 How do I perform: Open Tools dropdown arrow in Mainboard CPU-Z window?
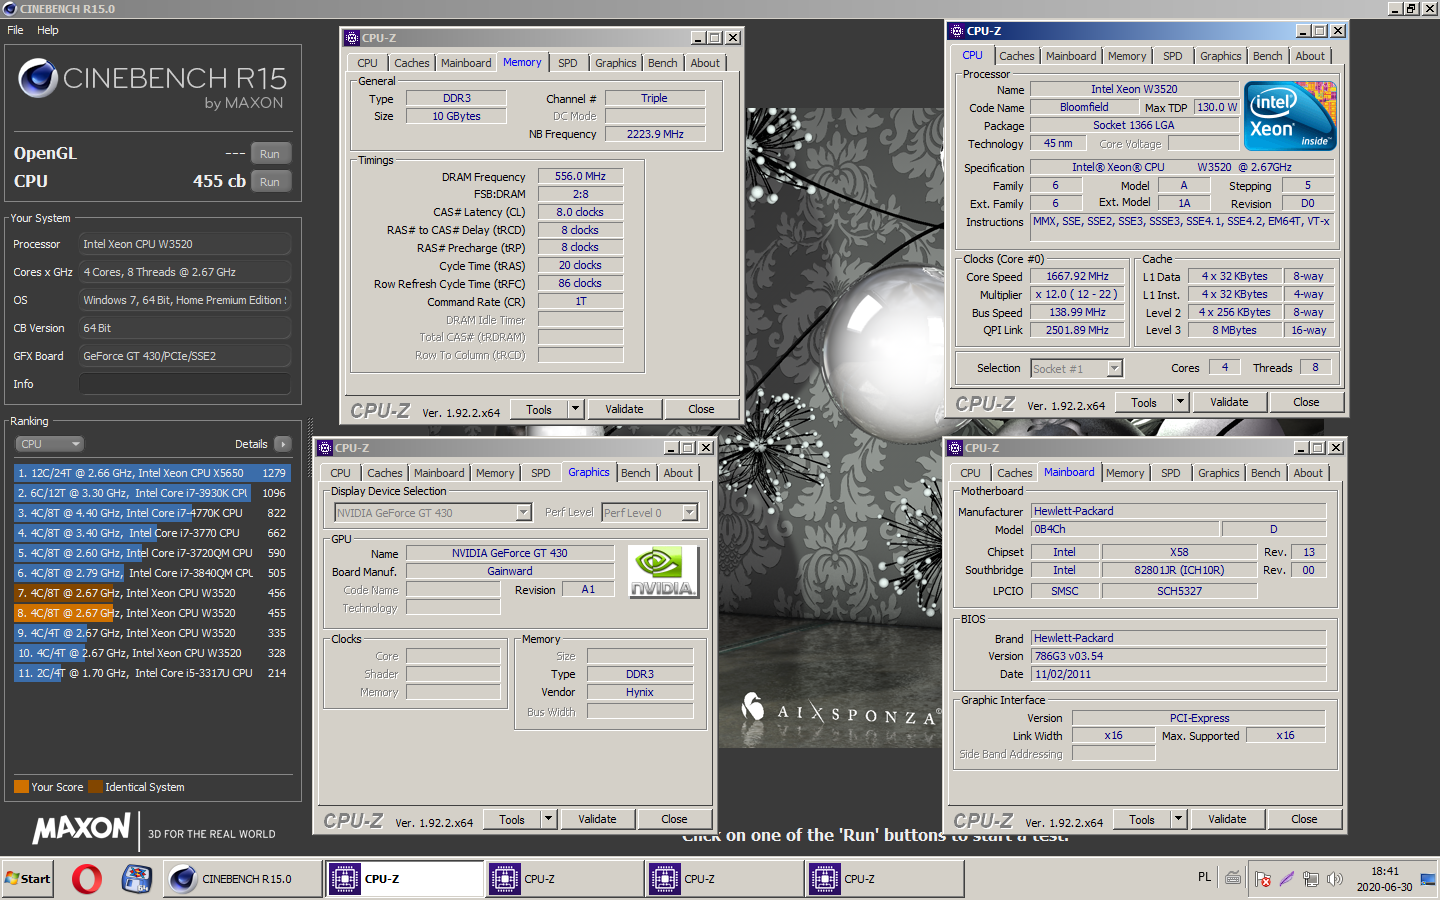(x=1178, y=819)
